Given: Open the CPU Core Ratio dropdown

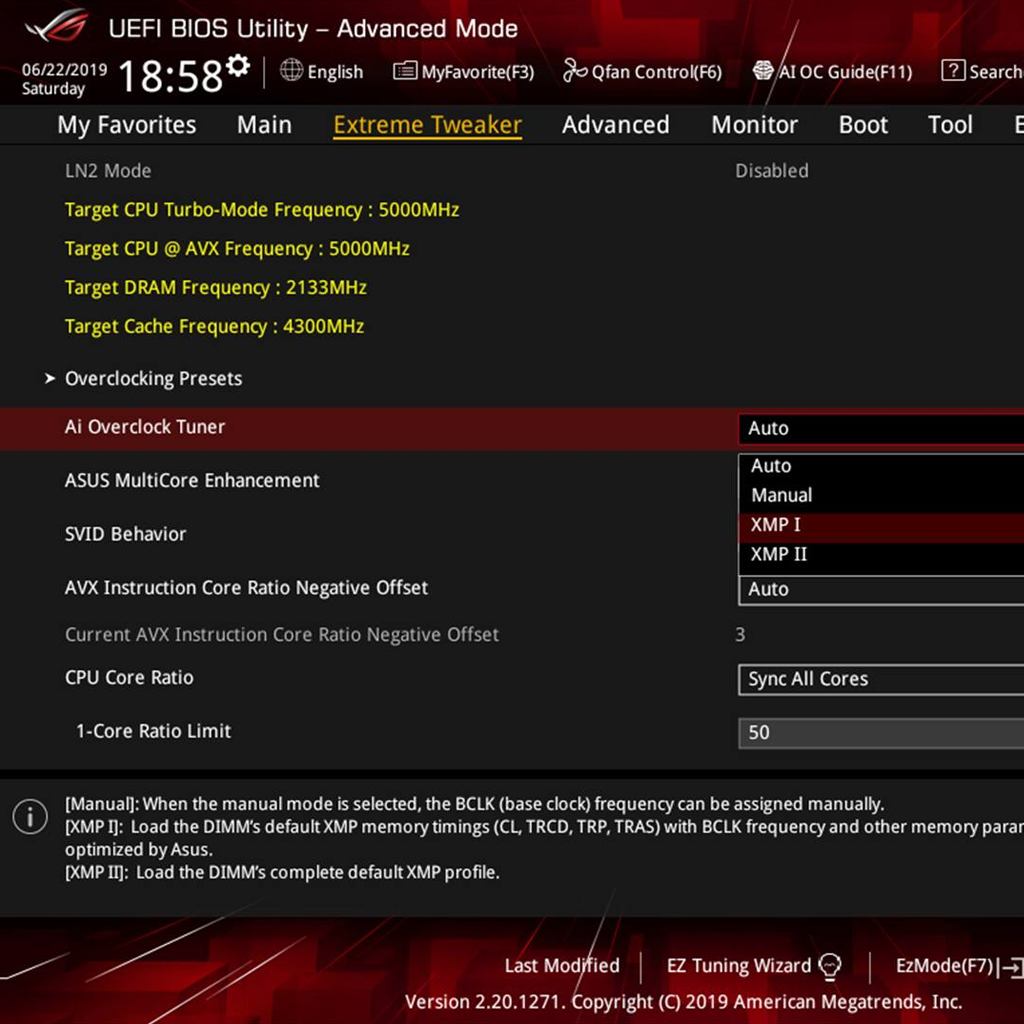Looking at the screenshot, I should click(x=880, y=679).
